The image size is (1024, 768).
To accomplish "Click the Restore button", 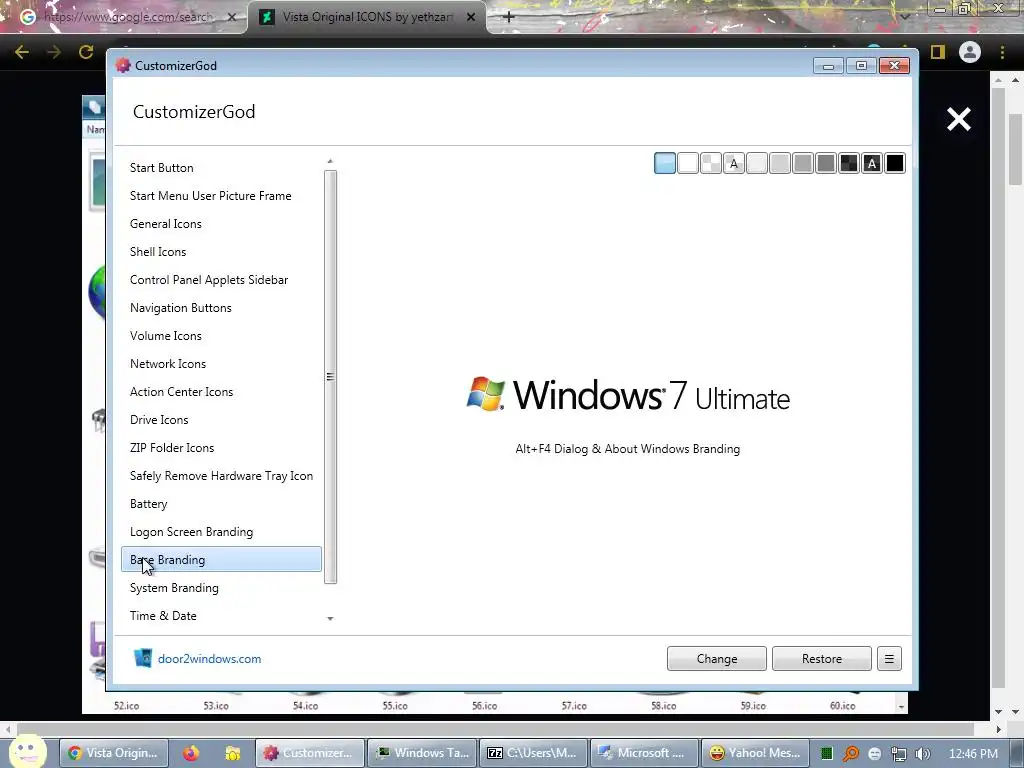I will coord(822,659).
